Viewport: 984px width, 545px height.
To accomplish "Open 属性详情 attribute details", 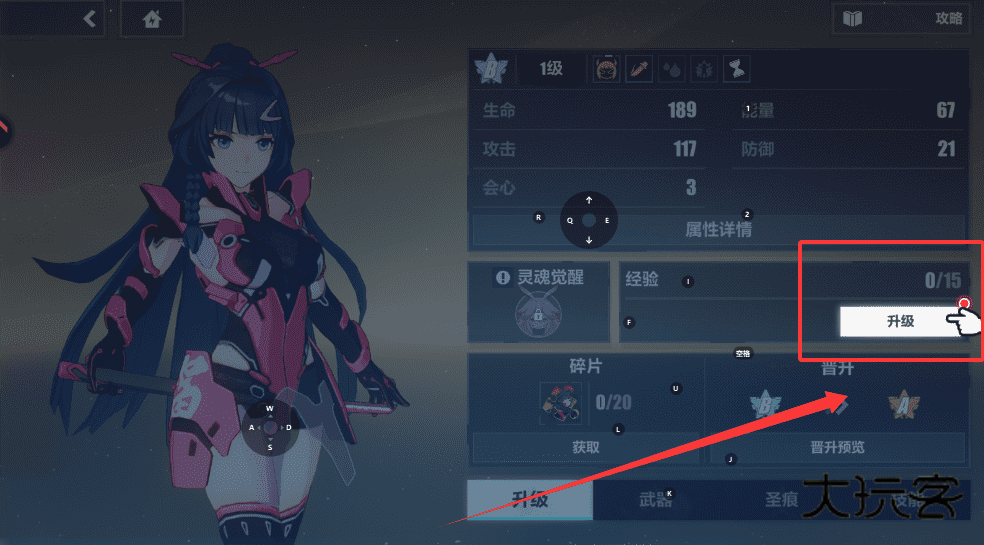I will [x=718, y=230].
